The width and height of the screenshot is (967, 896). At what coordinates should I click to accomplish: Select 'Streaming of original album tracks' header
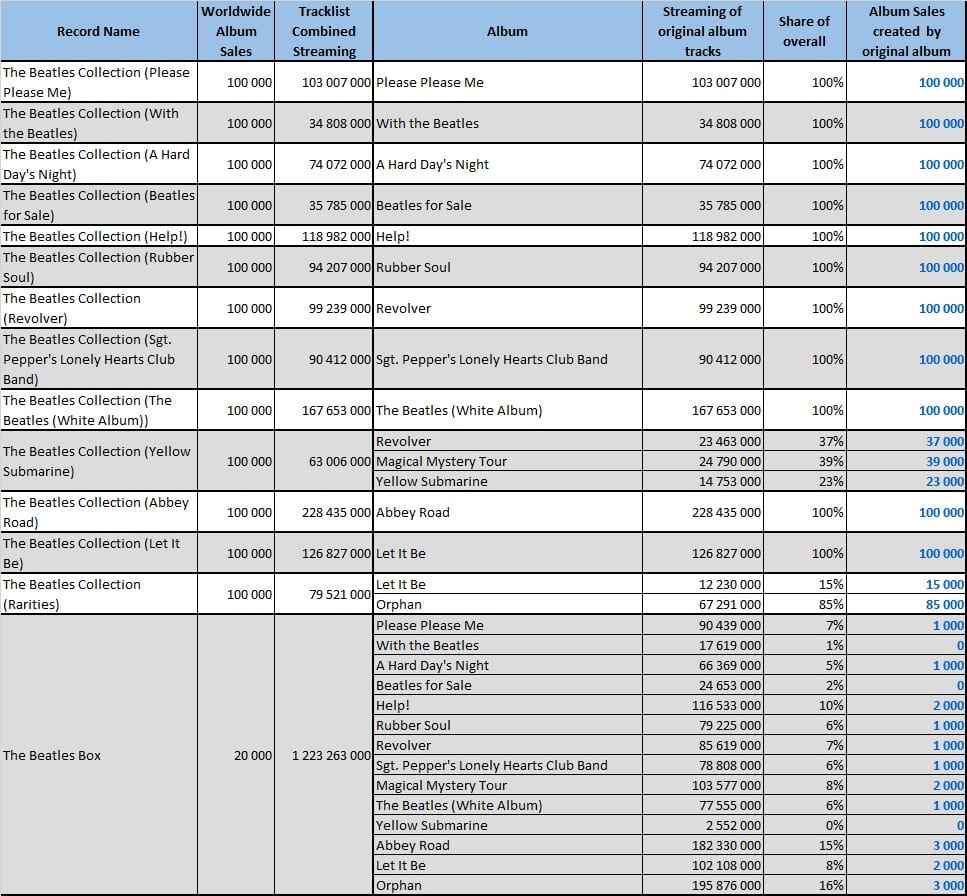702,31
